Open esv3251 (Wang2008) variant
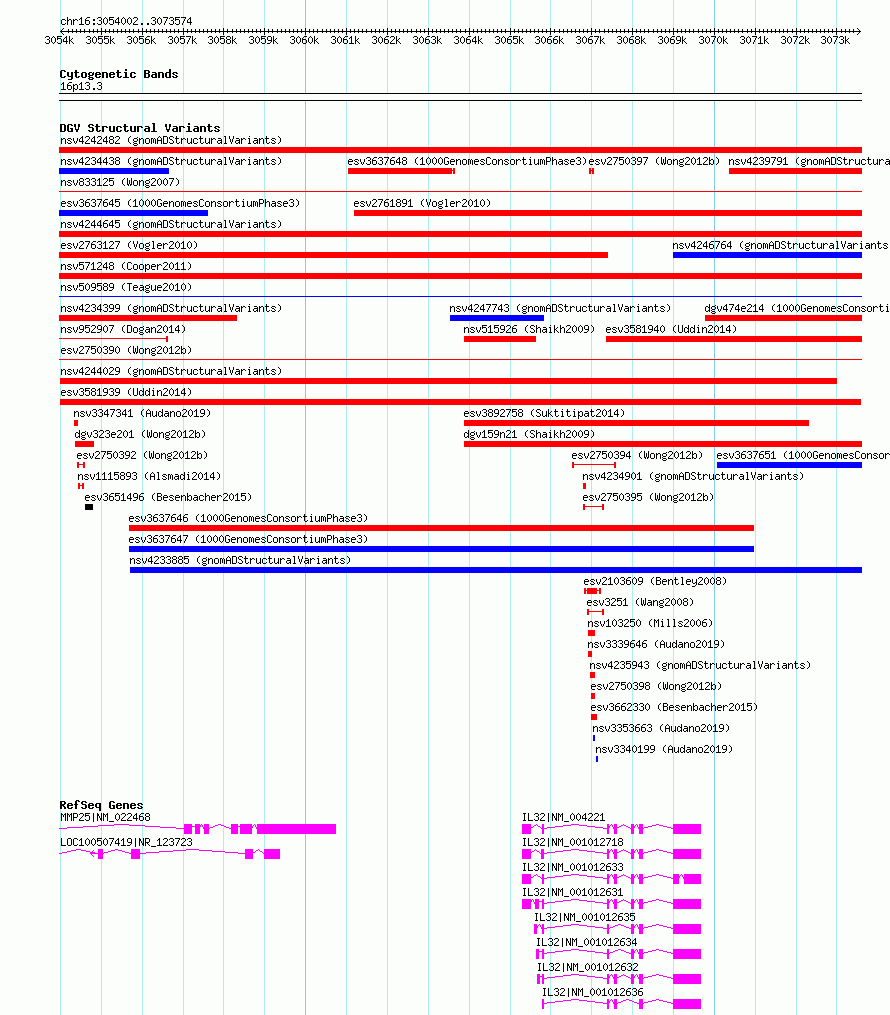890x1015 pixels. [x=640, y=603]
